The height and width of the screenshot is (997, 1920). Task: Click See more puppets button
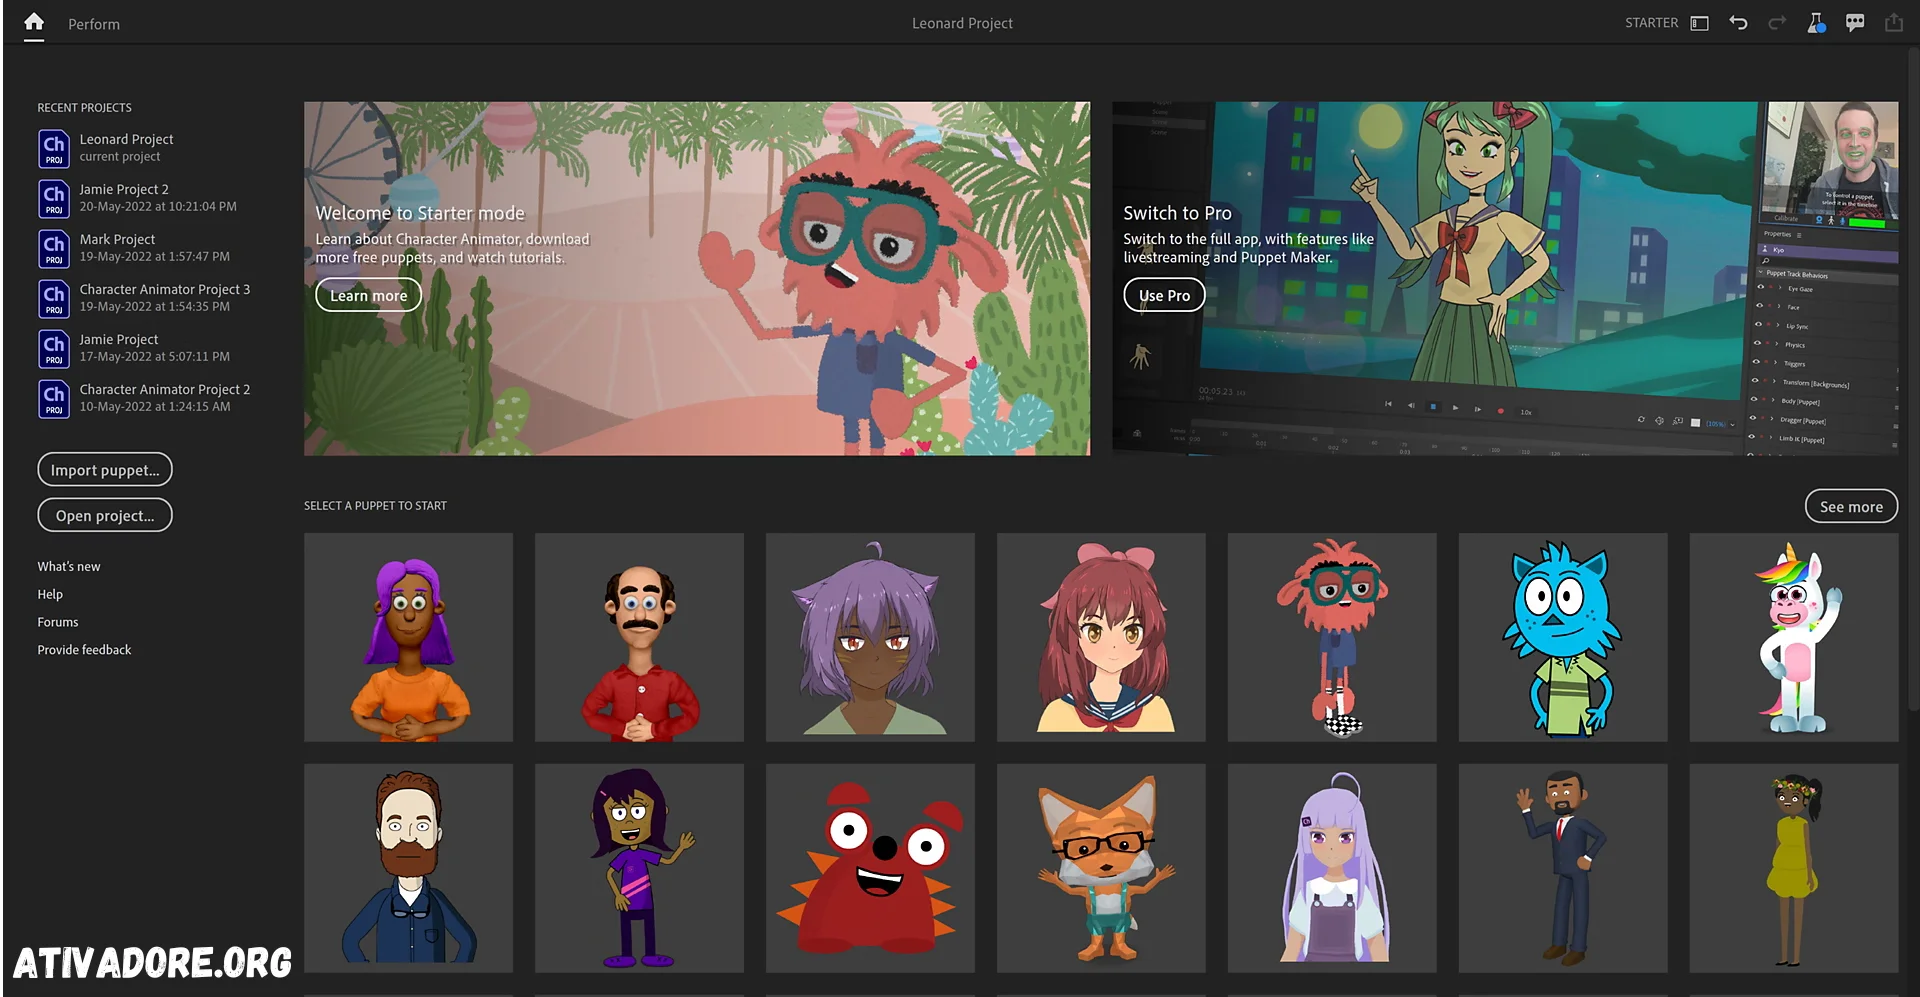tap(1851, 507)
